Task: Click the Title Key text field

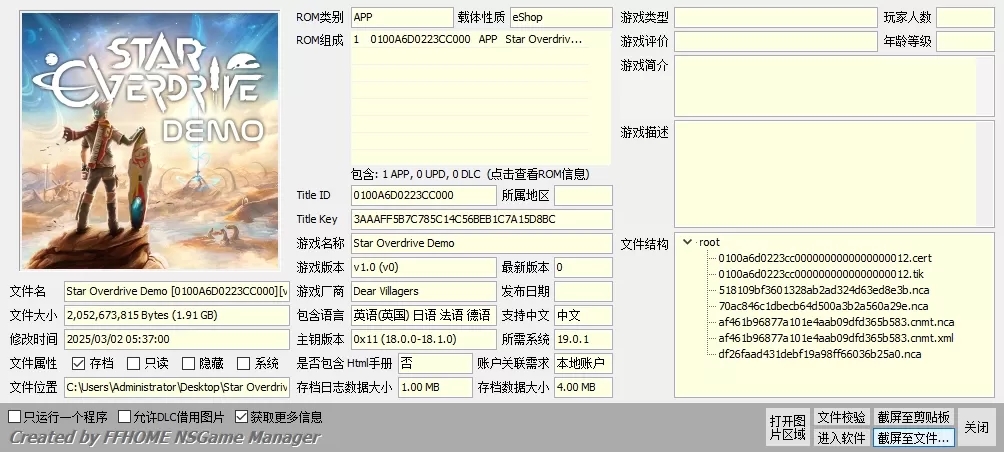Action: click(x=481, y=219)
